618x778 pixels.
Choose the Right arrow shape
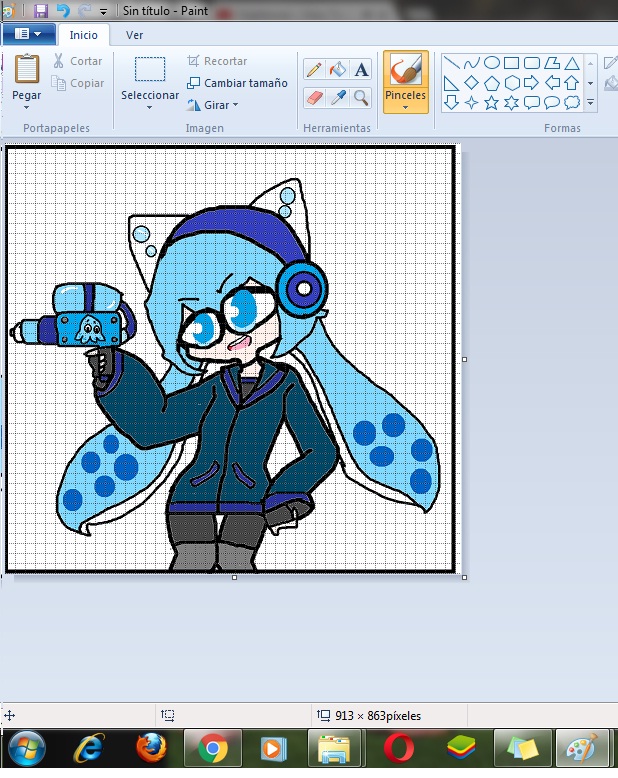[532, 82]
